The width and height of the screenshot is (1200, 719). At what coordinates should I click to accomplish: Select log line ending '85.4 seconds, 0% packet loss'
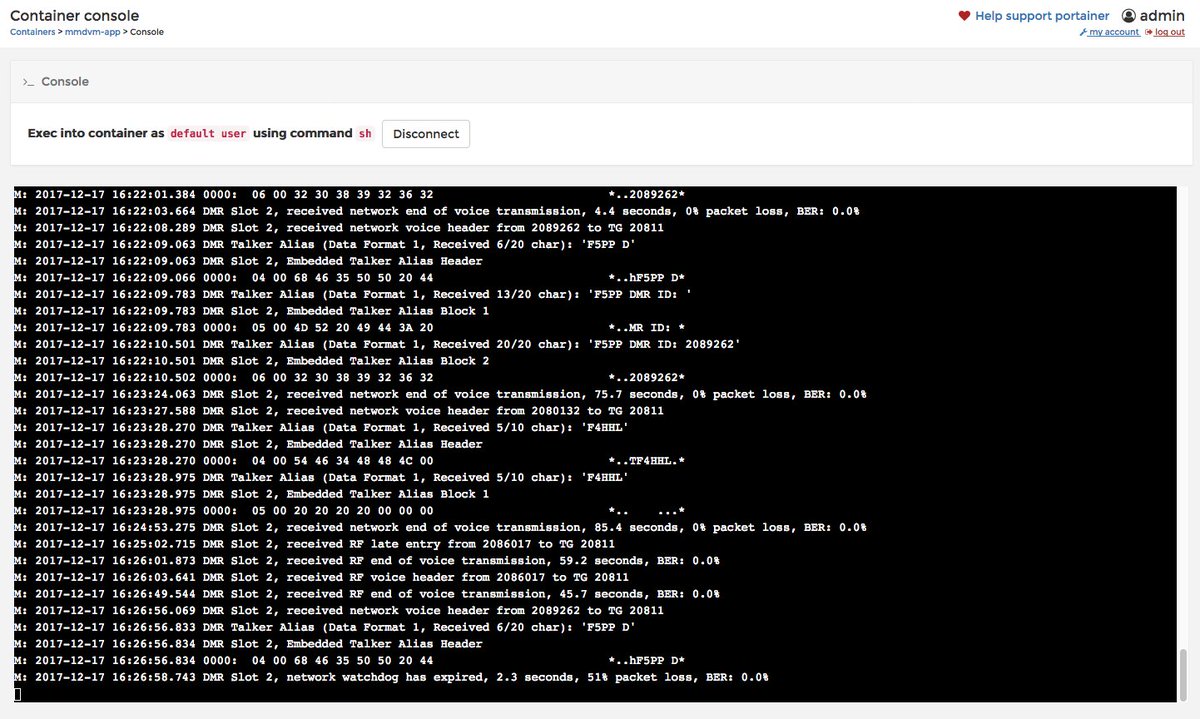coord(440,527)
